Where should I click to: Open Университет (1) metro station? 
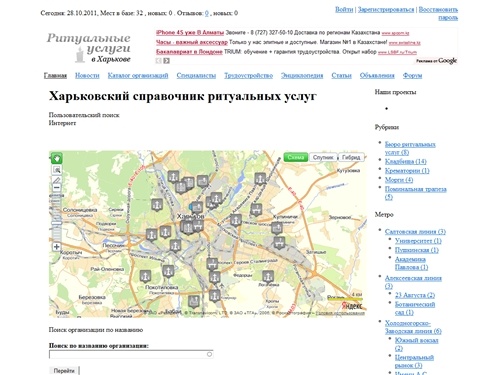[x=418, y=241]
